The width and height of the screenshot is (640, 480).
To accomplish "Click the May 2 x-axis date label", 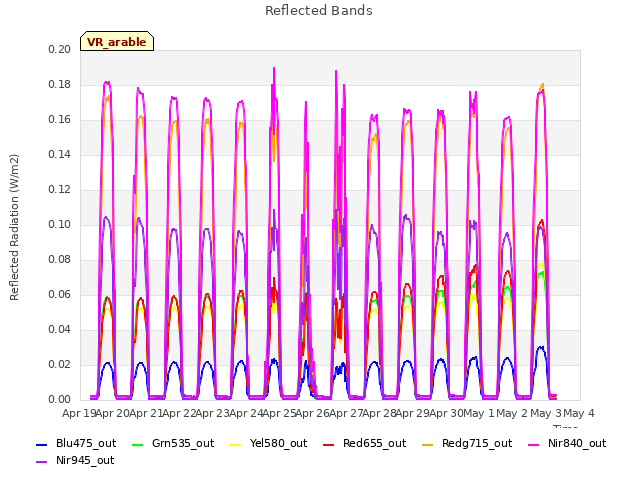I will 513,413.
